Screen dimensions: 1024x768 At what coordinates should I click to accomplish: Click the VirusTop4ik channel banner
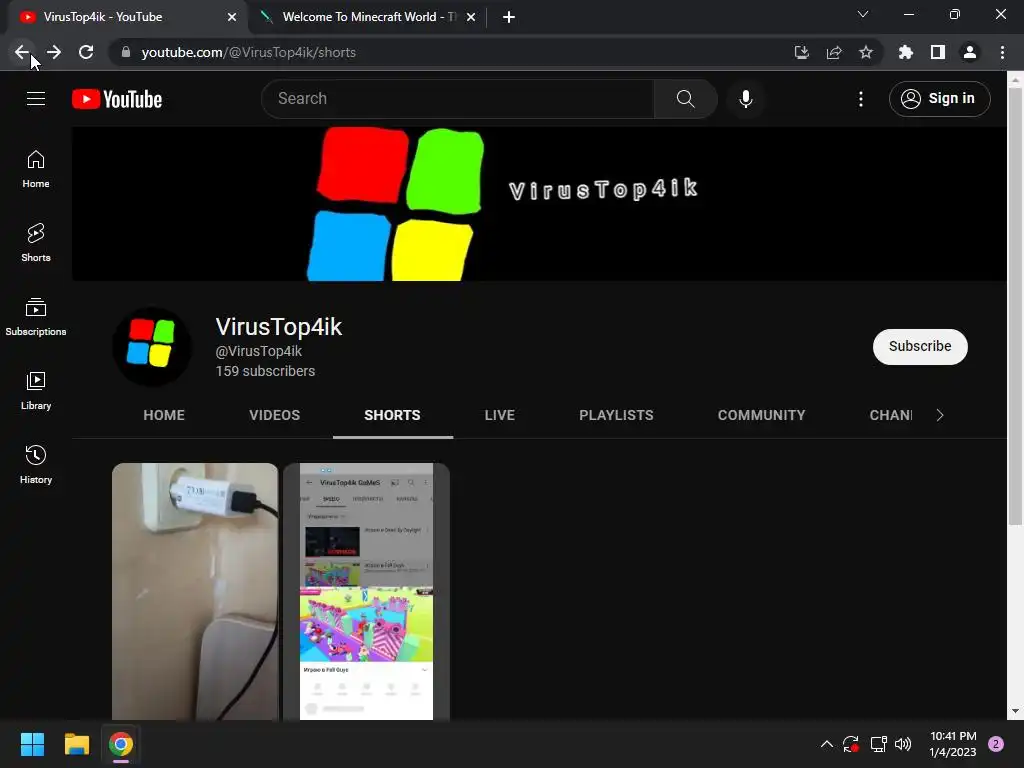point(539,204)
